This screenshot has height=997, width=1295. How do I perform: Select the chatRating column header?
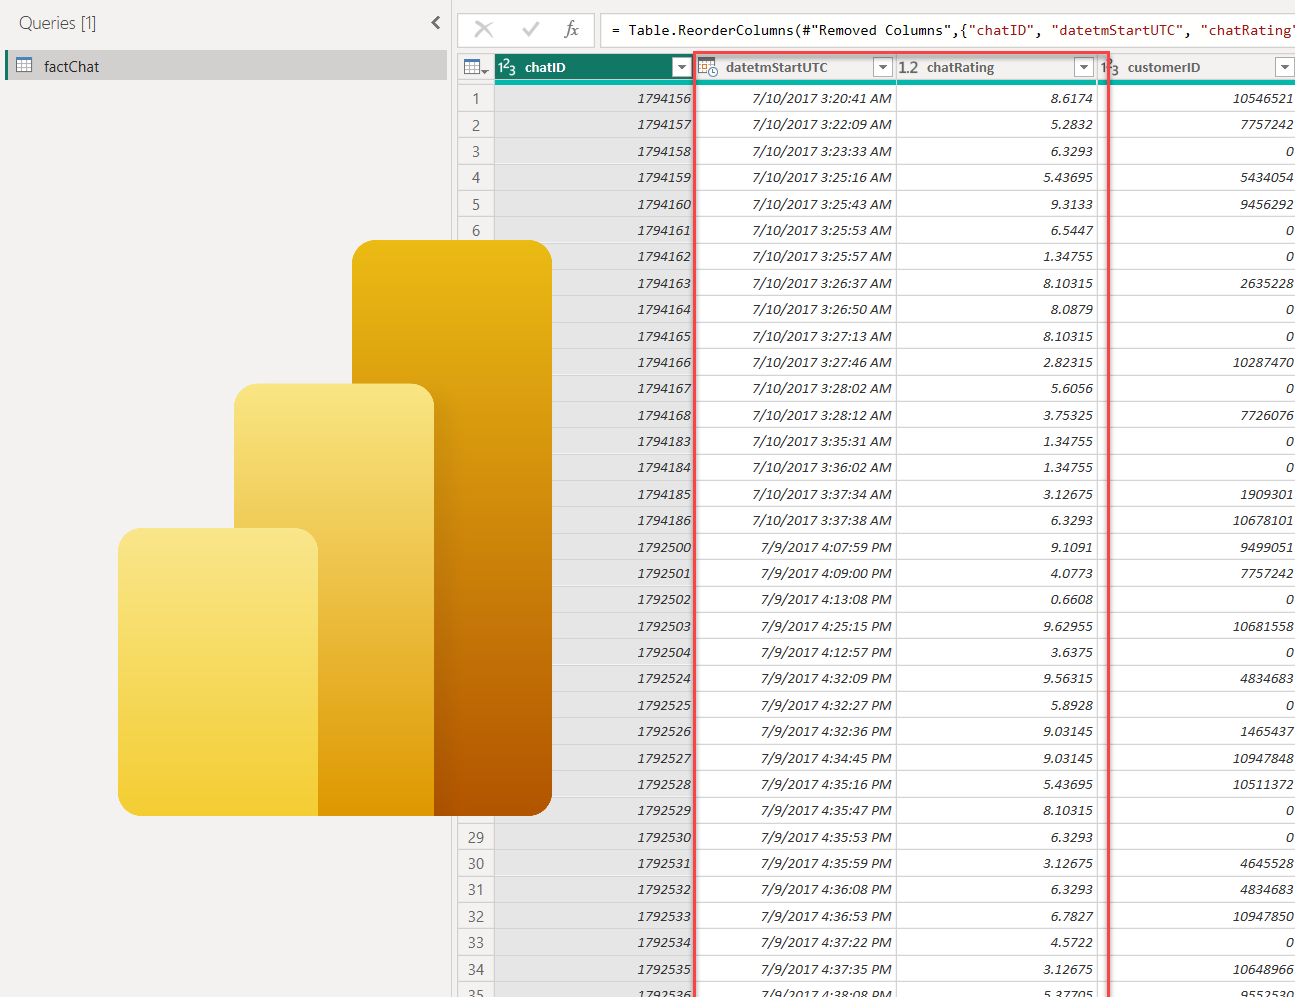996,67
